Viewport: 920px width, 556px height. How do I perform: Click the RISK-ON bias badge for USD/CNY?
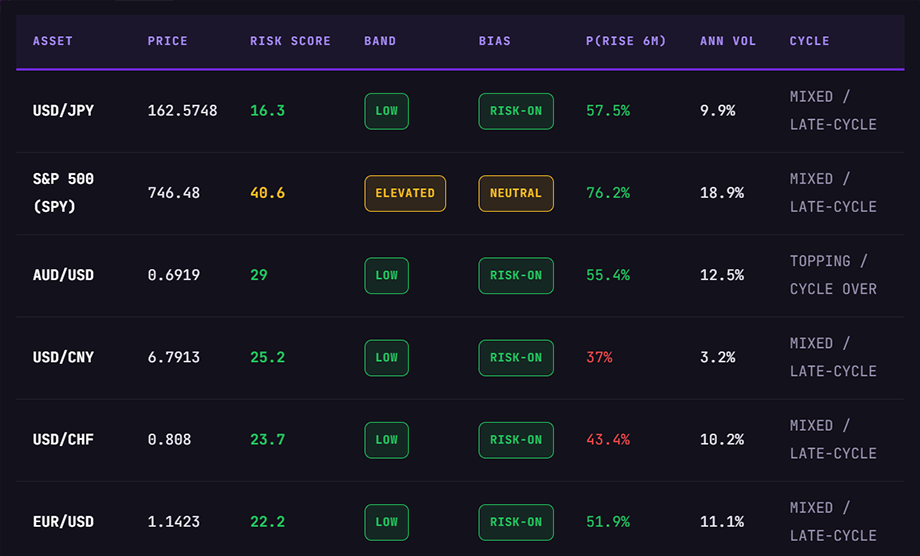[x=516, y=358]
